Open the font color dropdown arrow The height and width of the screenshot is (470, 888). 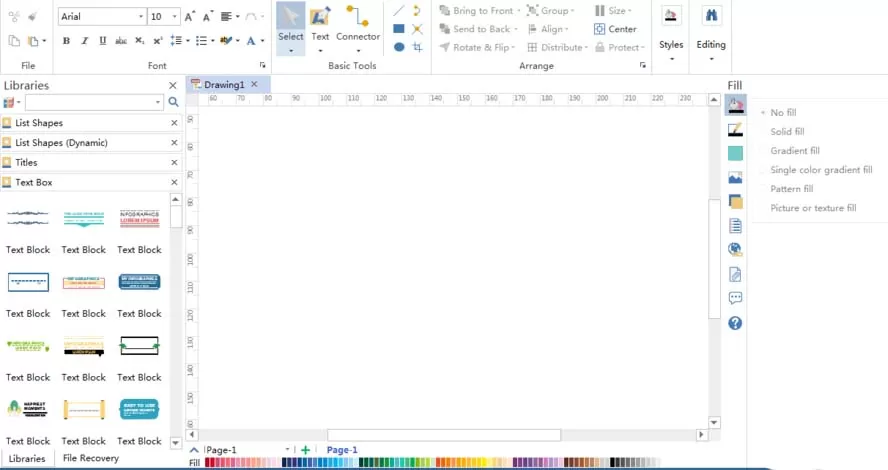[262, 41]
